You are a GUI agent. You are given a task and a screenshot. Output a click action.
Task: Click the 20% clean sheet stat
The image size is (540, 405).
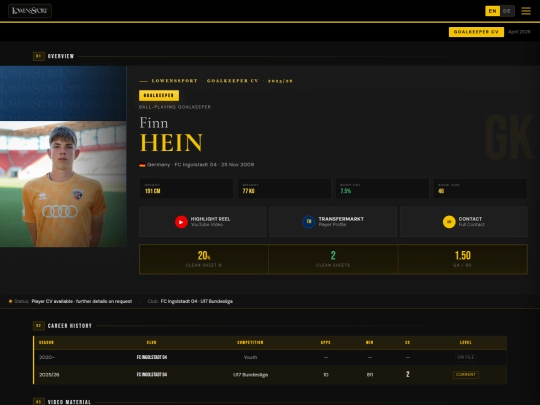[x=204, y=259]
